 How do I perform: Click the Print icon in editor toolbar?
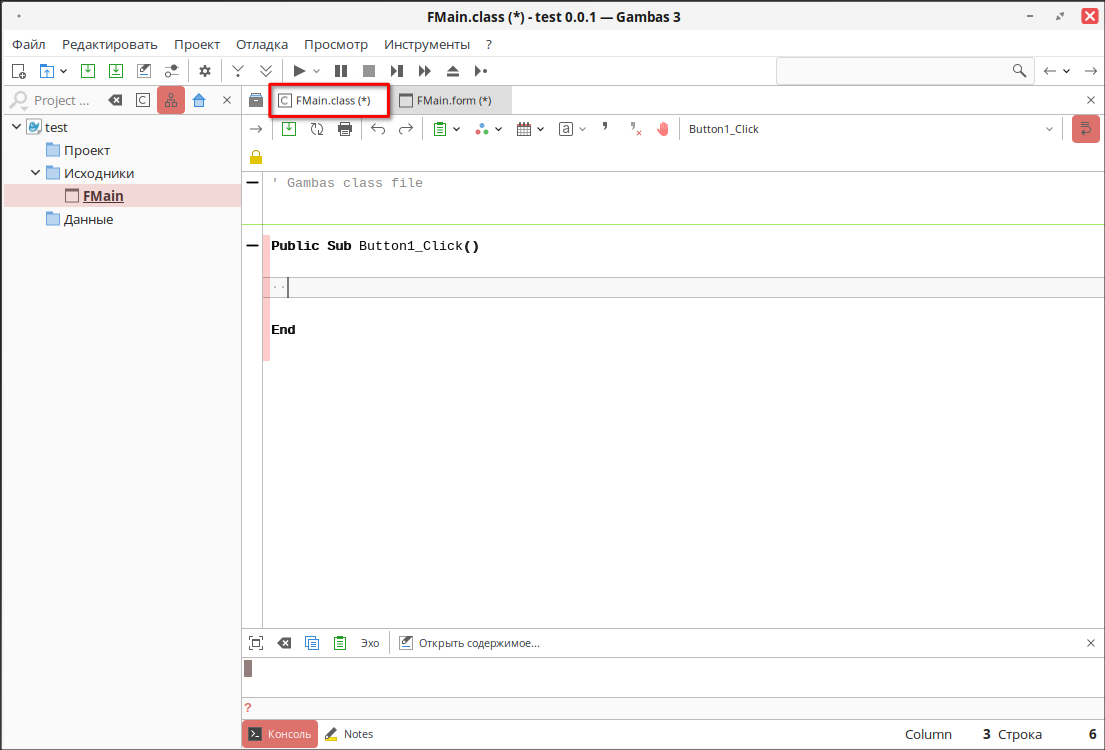345,129
